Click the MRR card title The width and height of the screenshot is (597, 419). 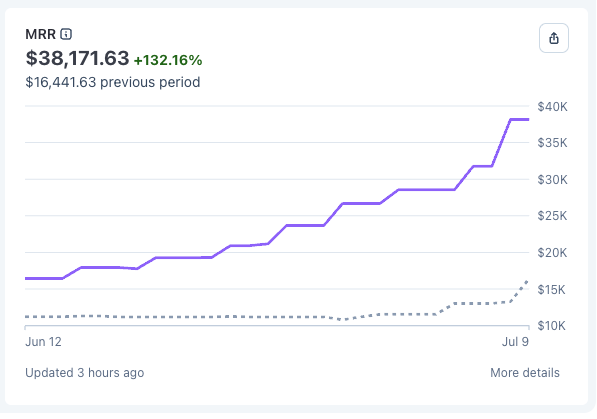point(40,34)
